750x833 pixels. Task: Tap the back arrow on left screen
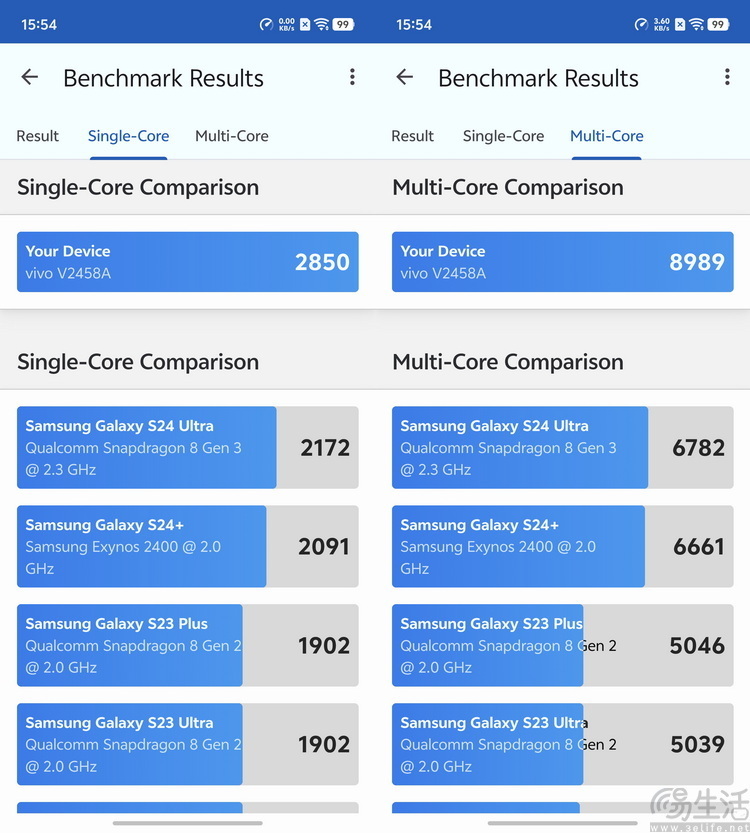[x=30, y=78]
